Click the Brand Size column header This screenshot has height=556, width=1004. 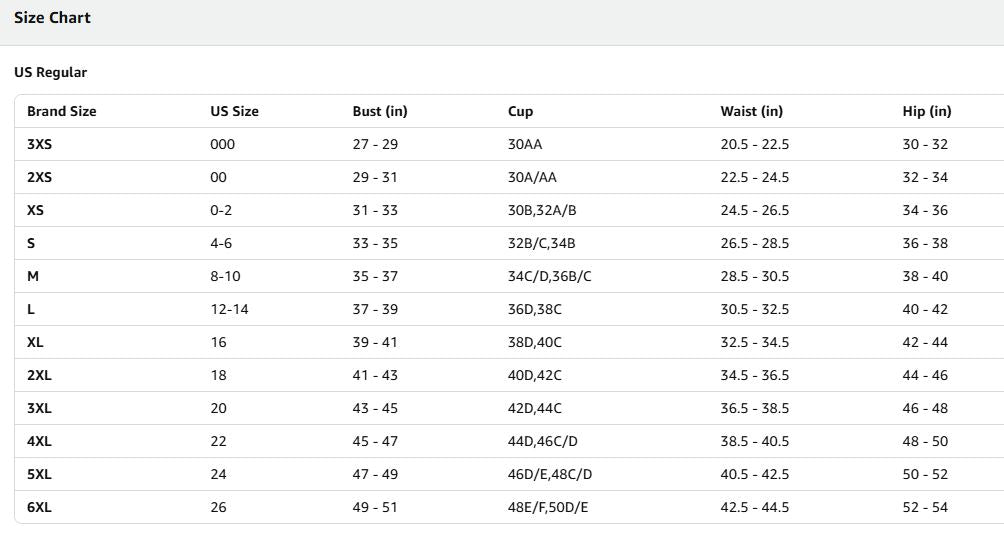click(x=61, y=111)
